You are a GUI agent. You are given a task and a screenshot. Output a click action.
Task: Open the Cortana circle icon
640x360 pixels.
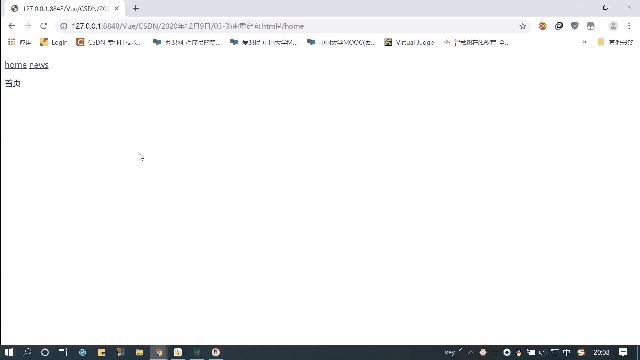[45, 352]
